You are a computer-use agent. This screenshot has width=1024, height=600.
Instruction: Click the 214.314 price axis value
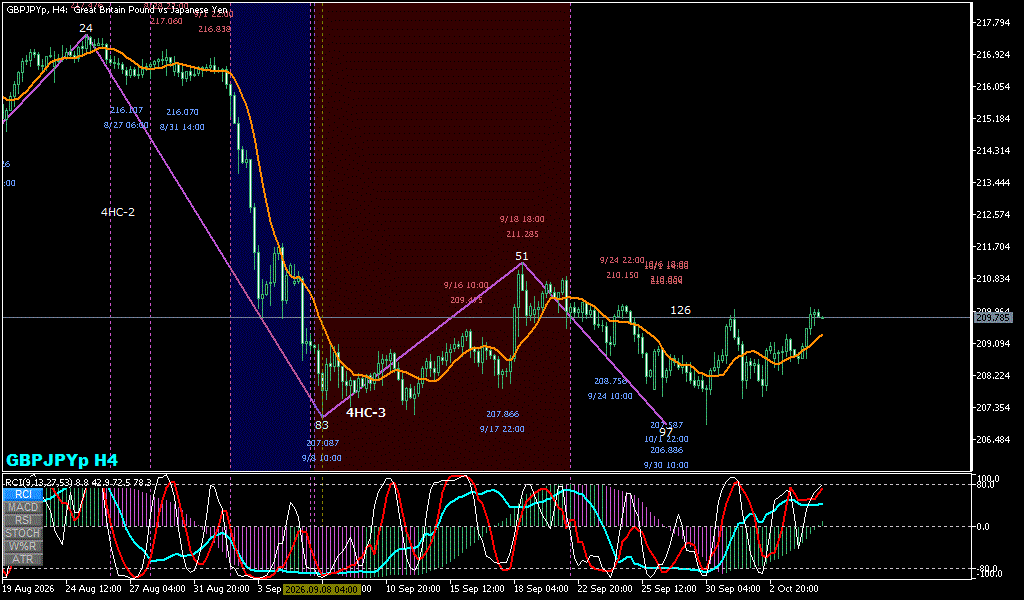pos(993,151)
